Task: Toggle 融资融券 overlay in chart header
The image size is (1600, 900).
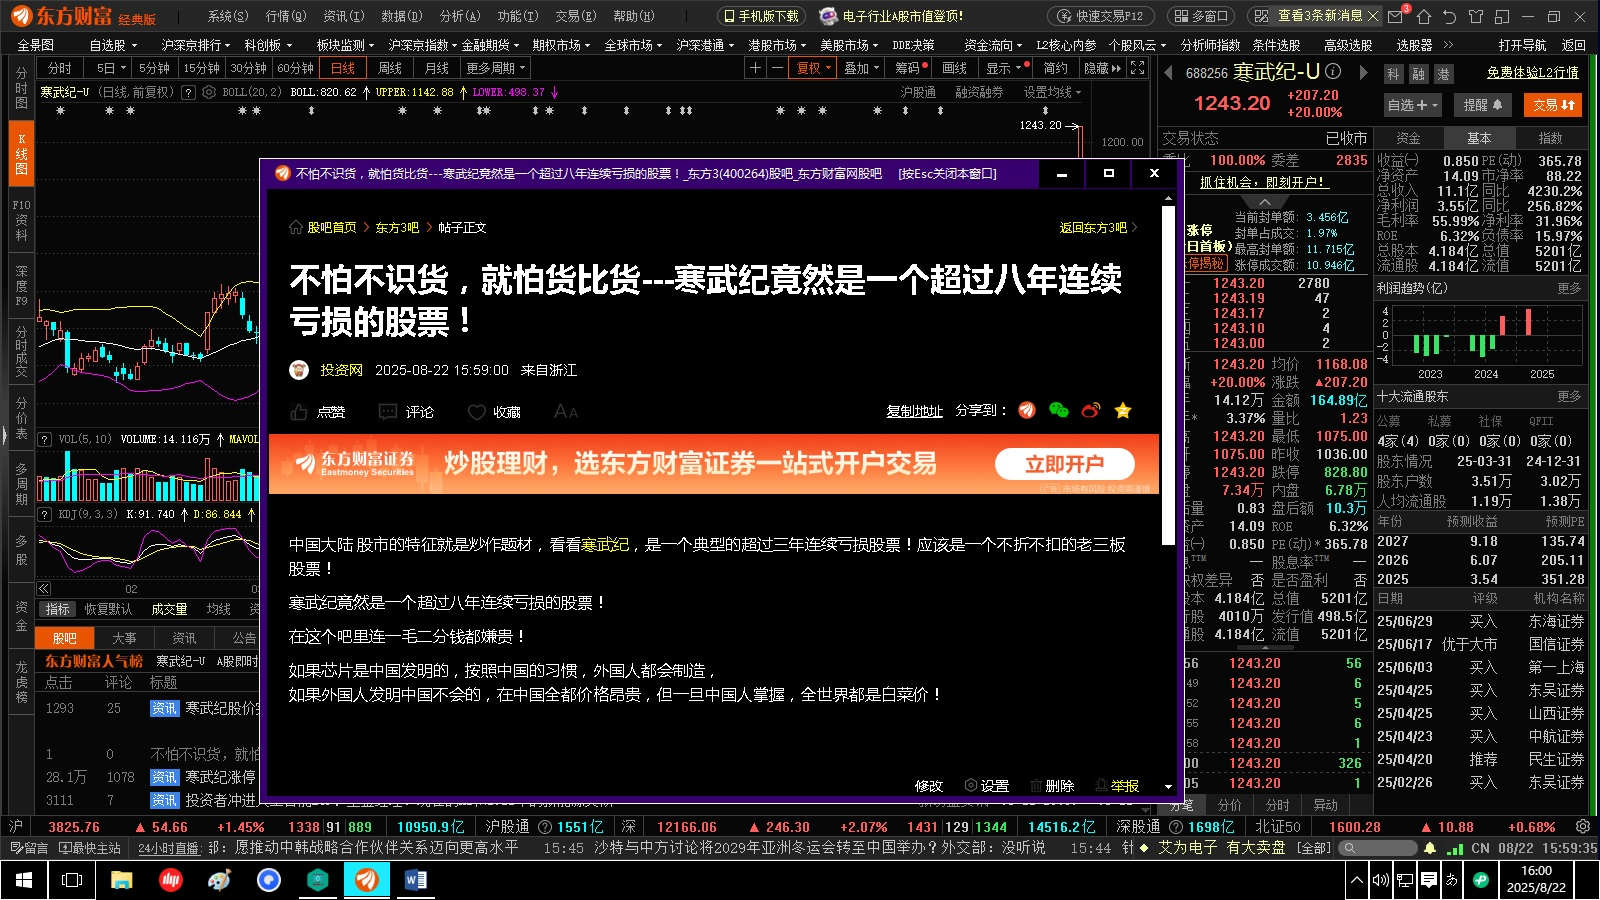Action: pyautogui.click(x=979, y=92)
